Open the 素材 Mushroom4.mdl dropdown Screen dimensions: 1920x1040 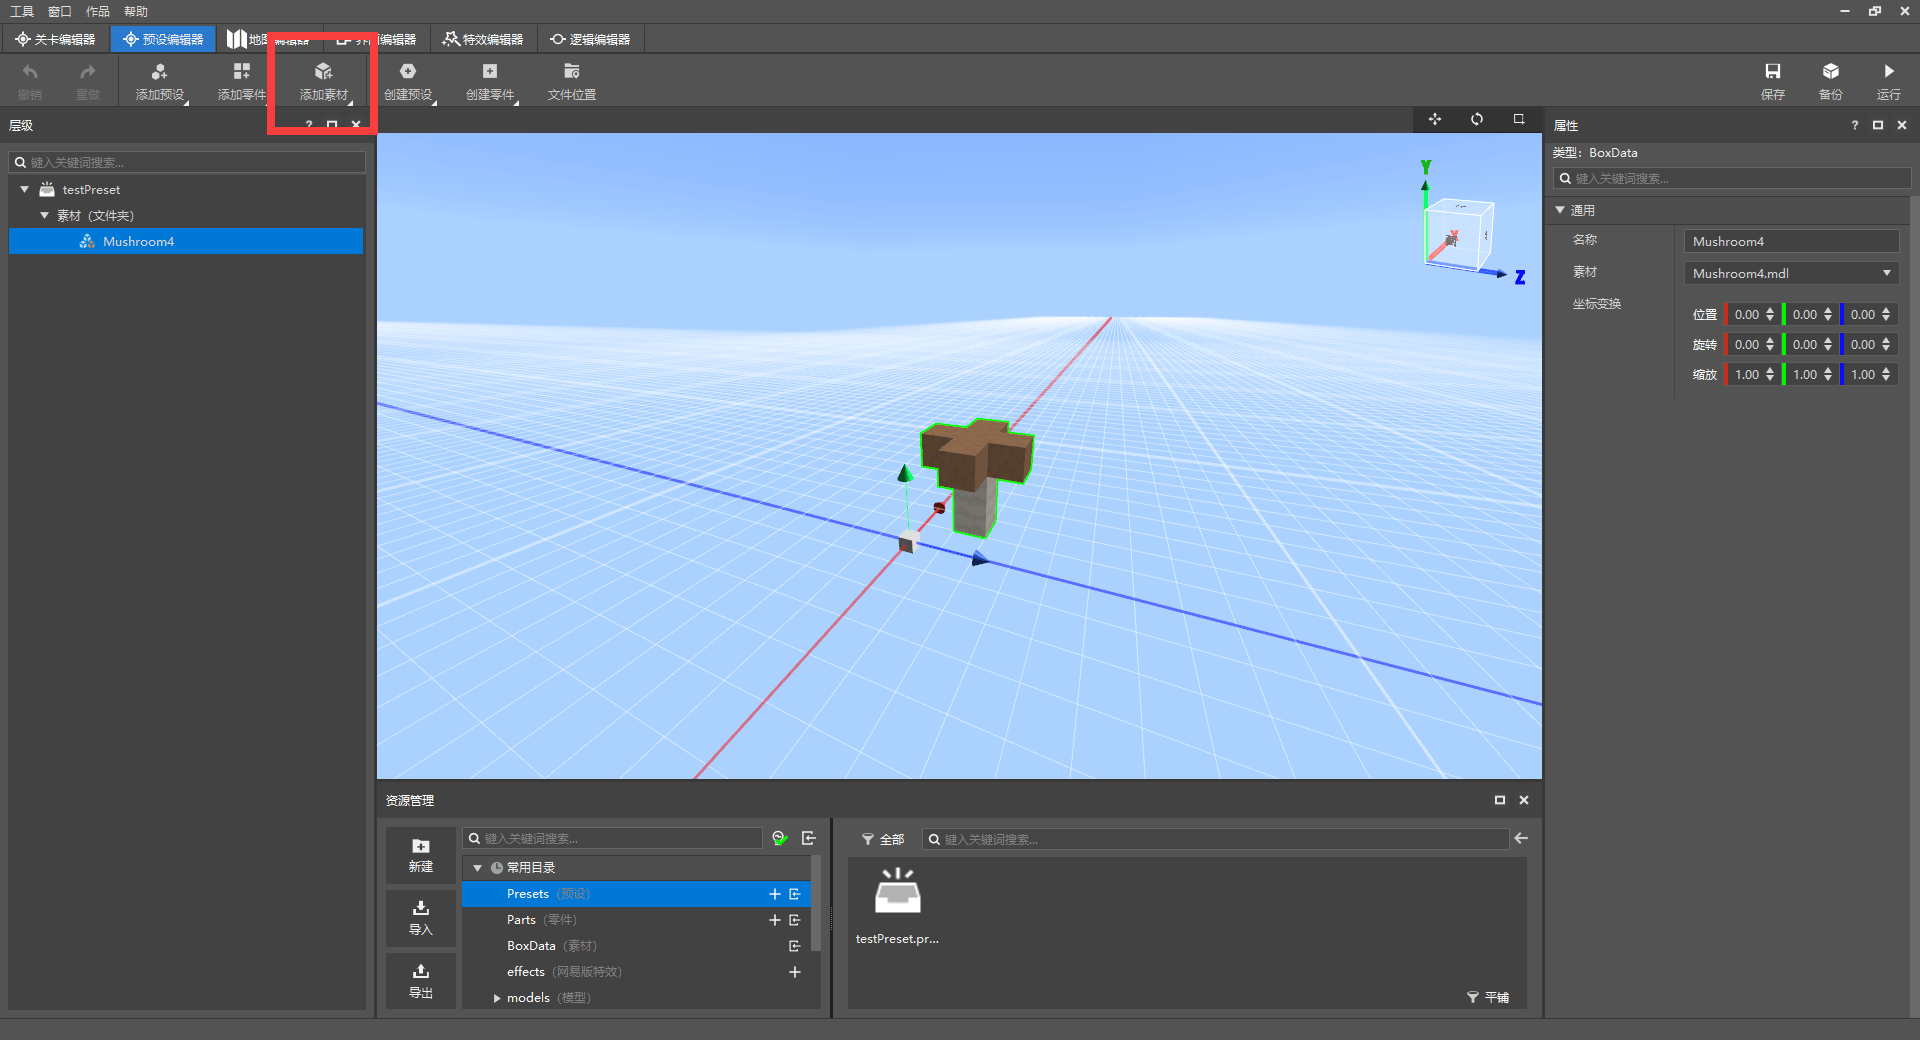coord(1791,273)
